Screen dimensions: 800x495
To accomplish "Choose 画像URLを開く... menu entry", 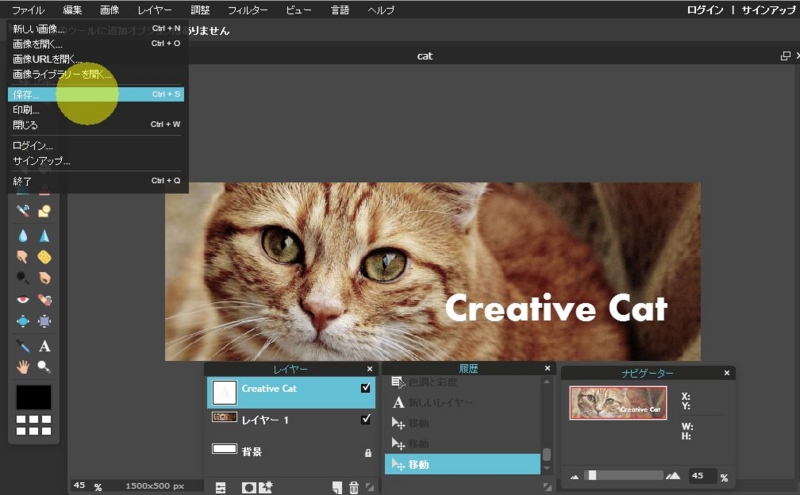I will point(96,59).
